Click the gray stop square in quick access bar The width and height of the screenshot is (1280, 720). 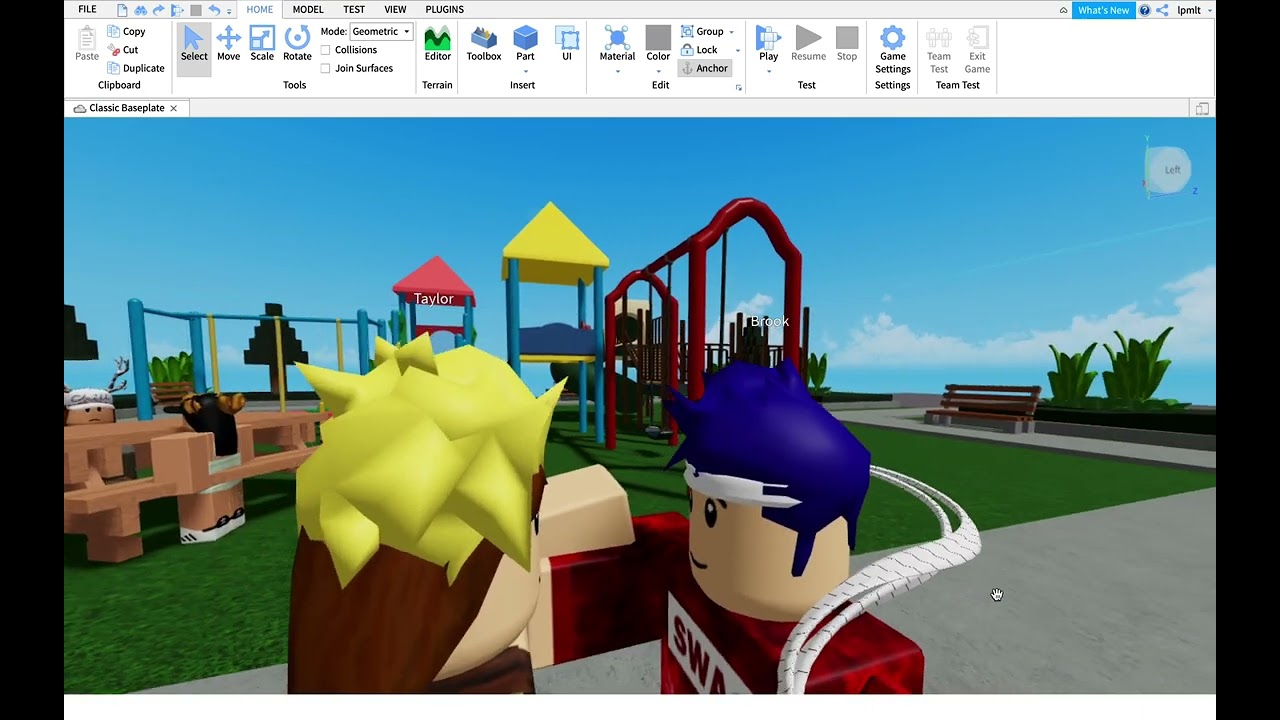196,10
